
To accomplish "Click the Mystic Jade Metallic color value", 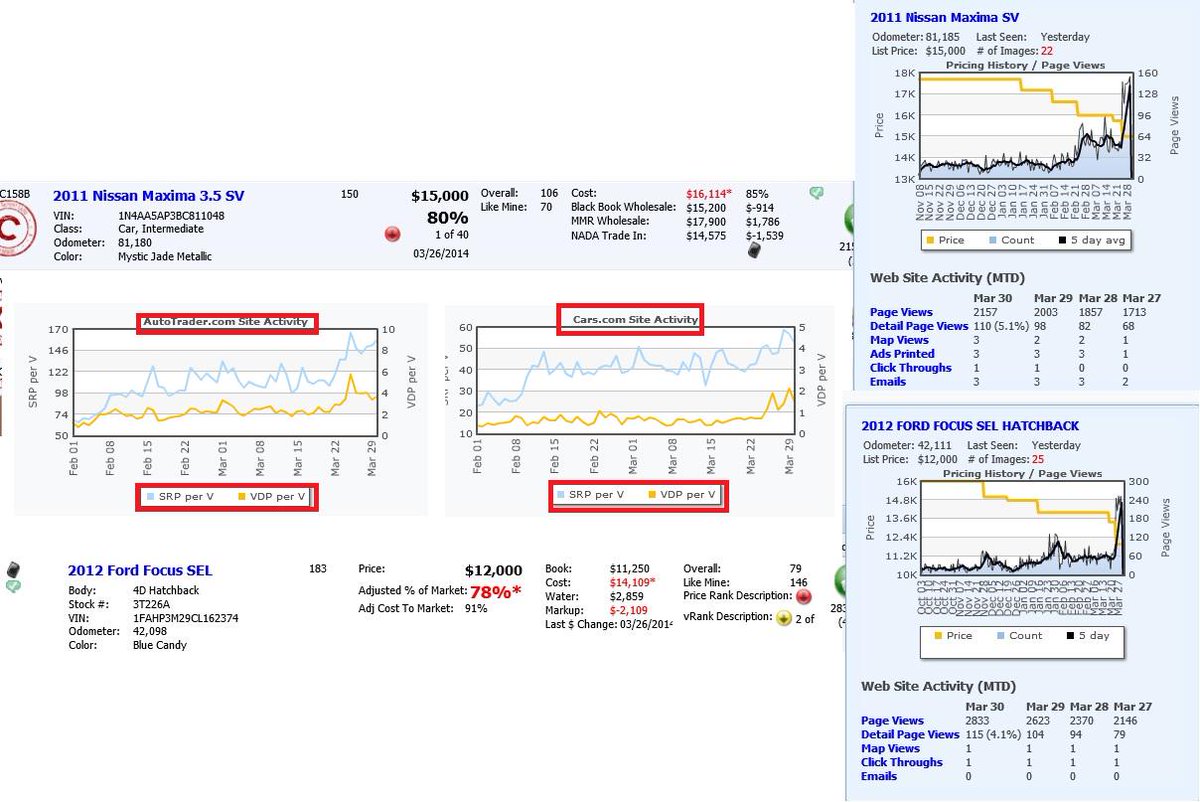I will click(165, 257).
